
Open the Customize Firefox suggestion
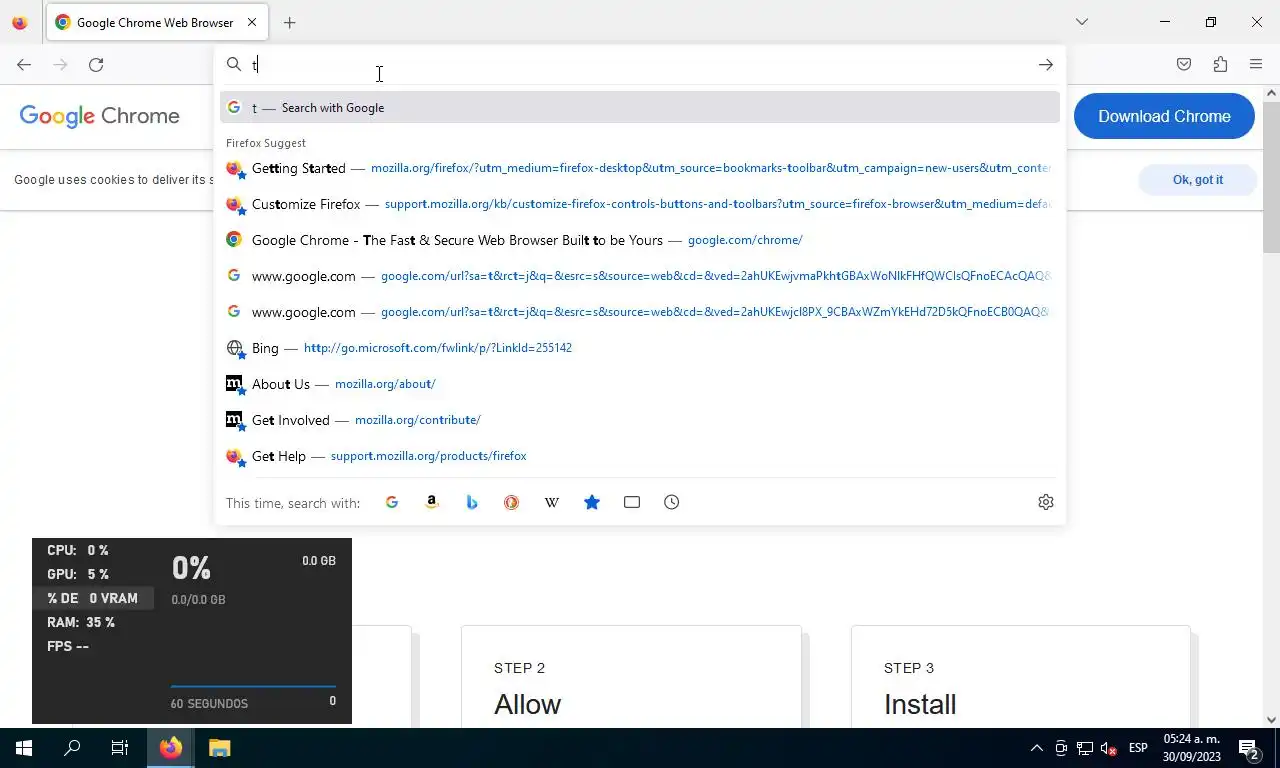coord(640,204)
